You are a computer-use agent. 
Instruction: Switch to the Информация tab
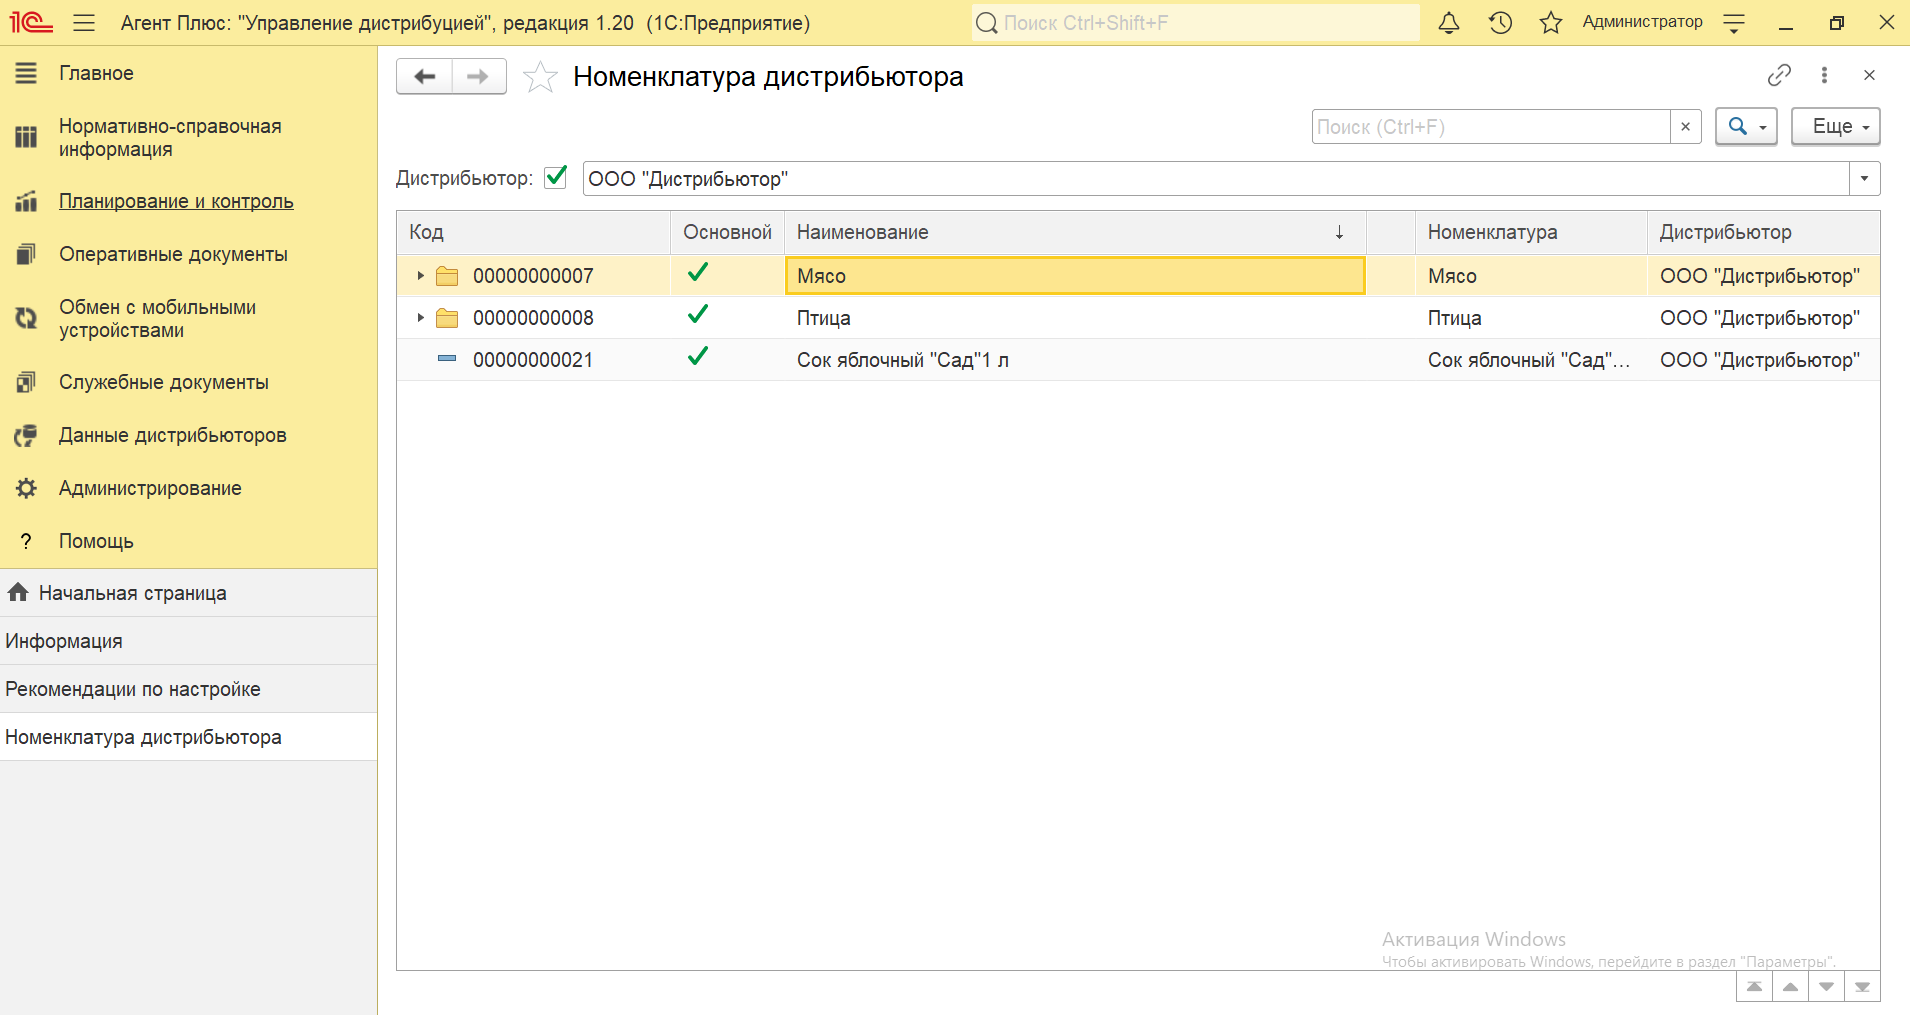[x=188, y=641]
